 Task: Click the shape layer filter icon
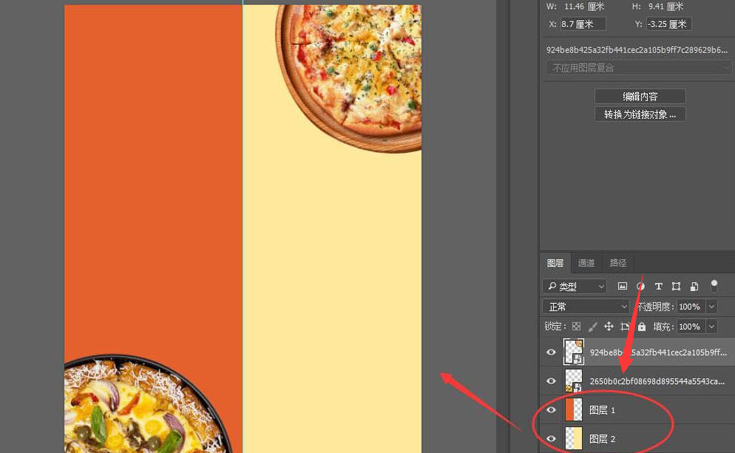pyautogui.click(x=676, y=287)
